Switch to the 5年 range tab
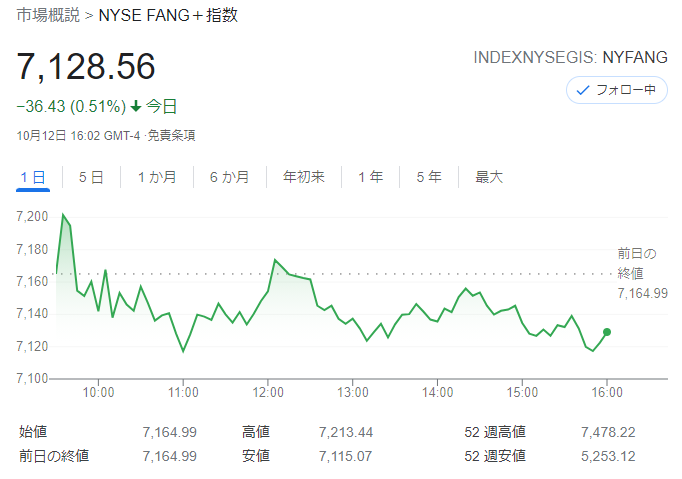The width and height of the screenshot is (682, 479). 428,177
